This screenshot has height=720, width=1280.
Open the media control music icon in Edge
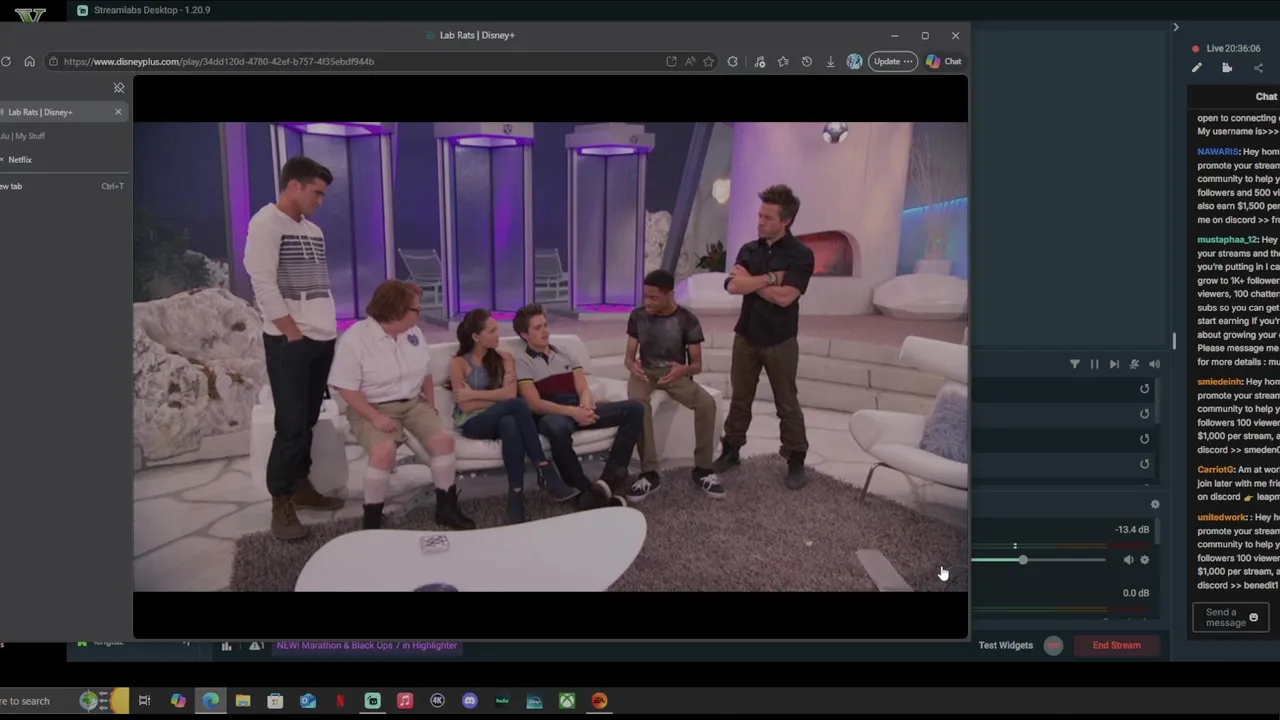[760, 62]
